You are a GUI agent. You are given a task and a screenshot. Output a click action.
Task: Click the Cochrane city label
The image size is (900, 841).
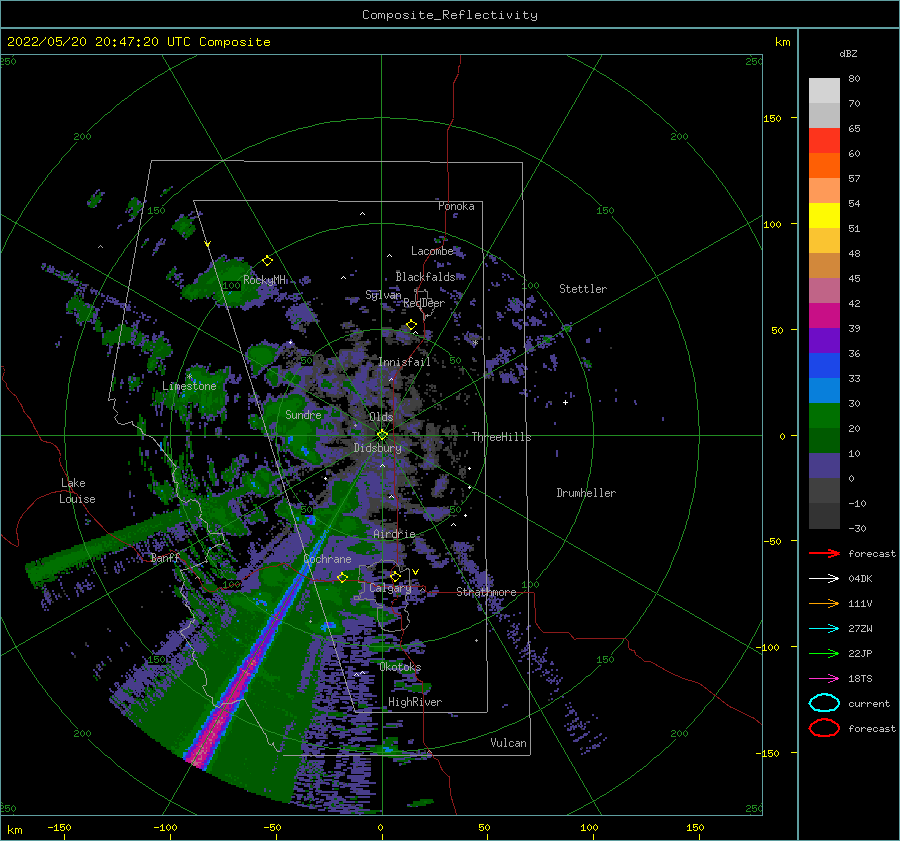pos(327,559)
